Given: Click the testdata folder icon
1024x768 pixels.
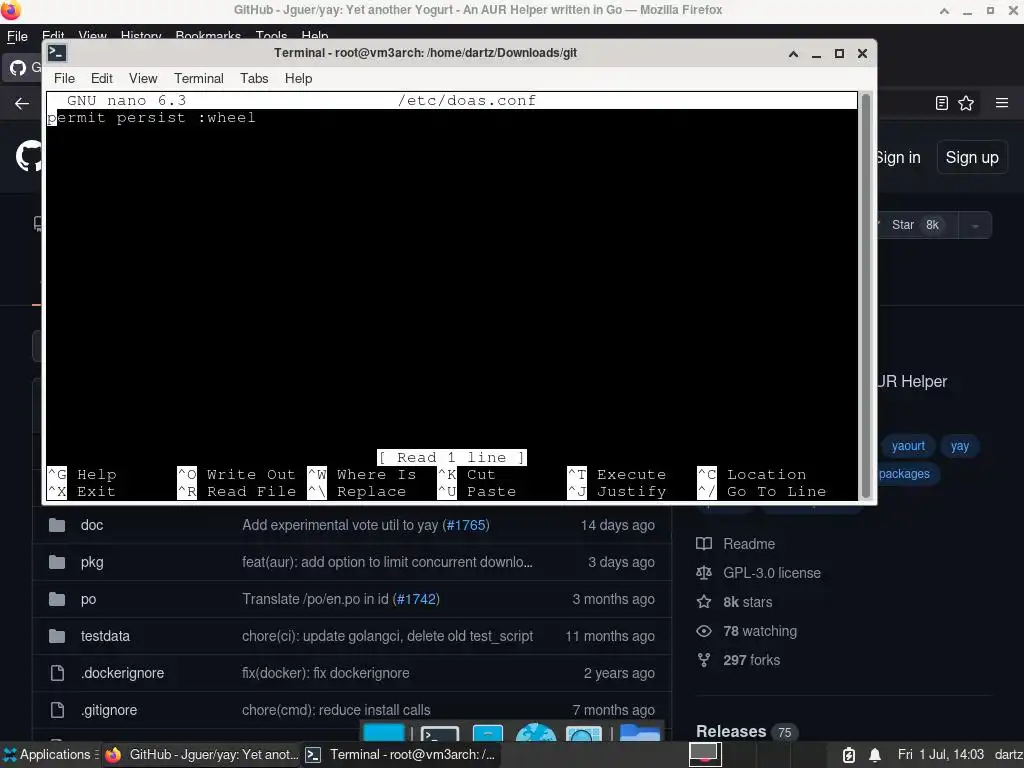Looking at the screenshot, I should (57, 636).
